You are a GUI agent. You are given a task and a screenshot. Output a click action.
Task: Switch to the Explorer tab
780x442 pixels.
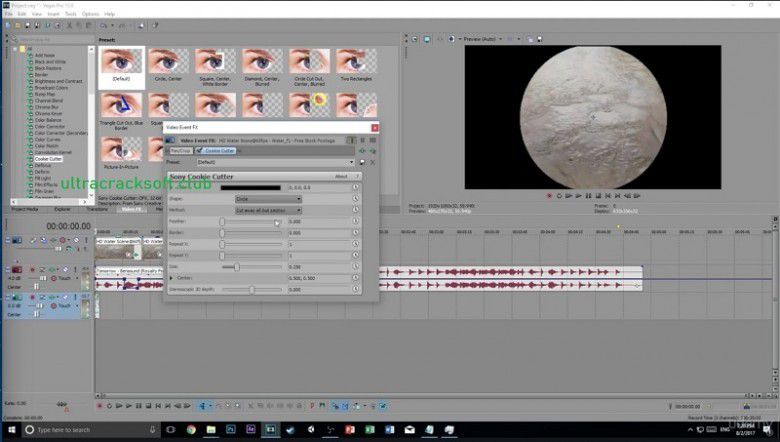[62, 209]
